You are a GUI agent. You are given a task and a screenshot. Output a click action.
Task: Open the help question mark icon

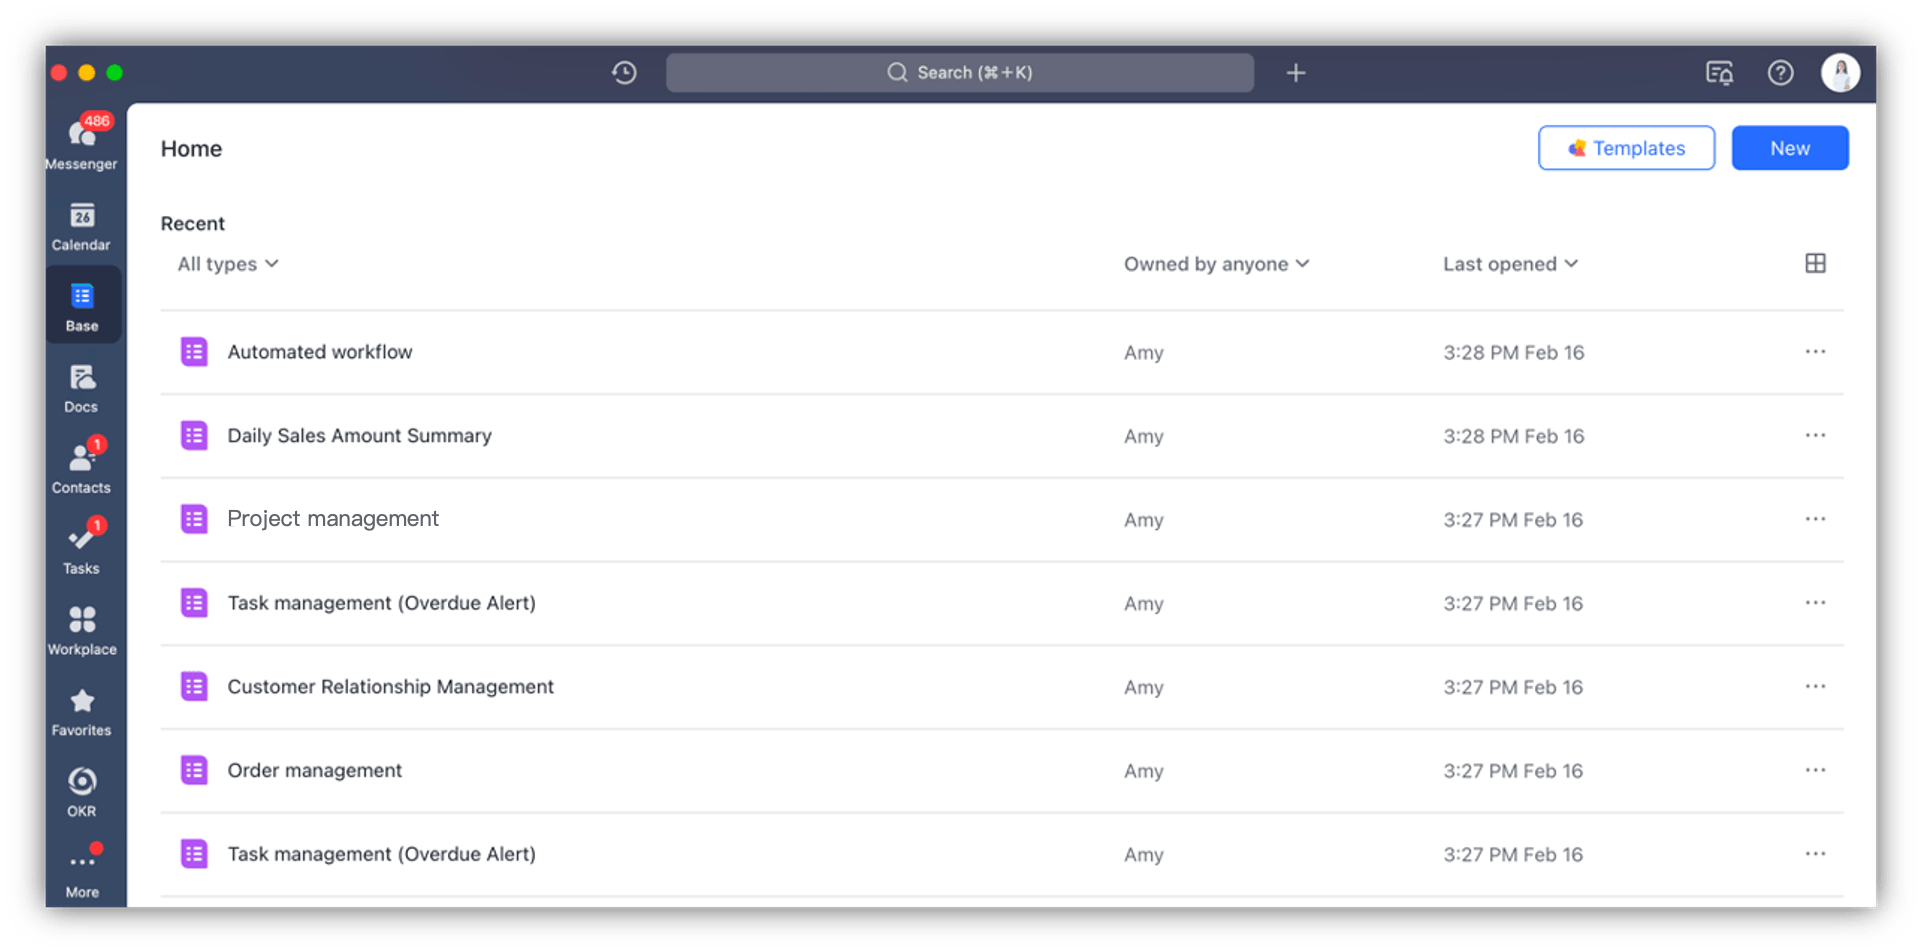coord(1780,72)
